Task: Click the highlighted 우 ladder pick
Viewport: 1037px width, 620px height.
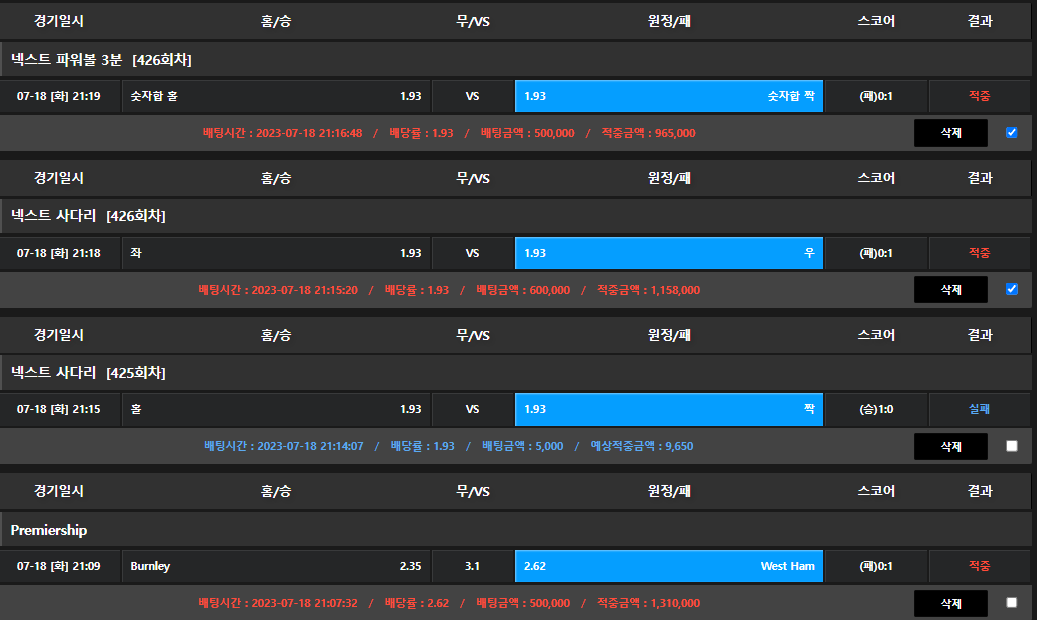Action: pyautogui.click(x=669, y=253)
